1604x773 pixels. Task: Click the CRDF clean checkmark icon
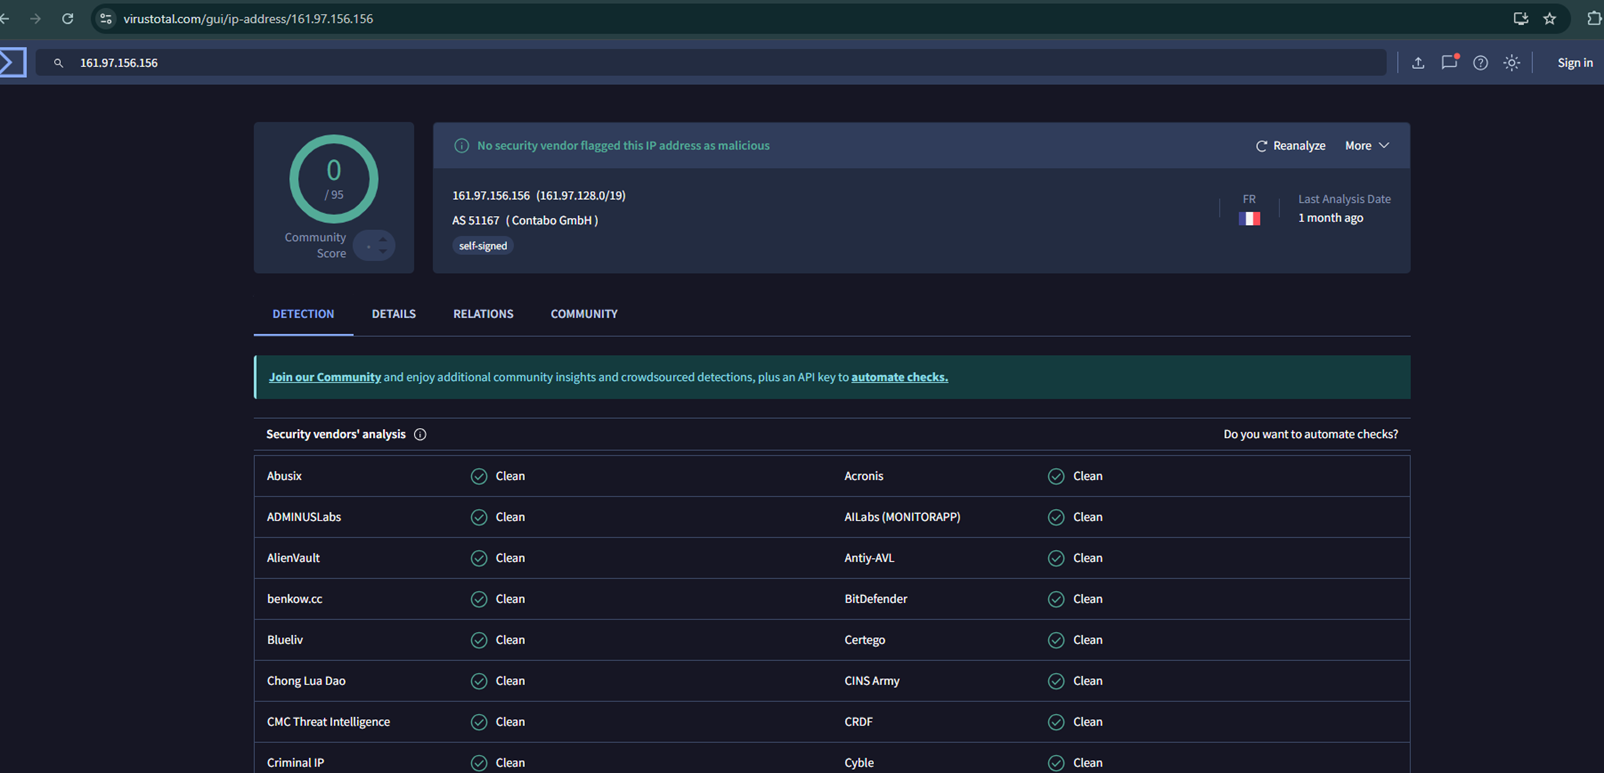(x=1056, y=722)
